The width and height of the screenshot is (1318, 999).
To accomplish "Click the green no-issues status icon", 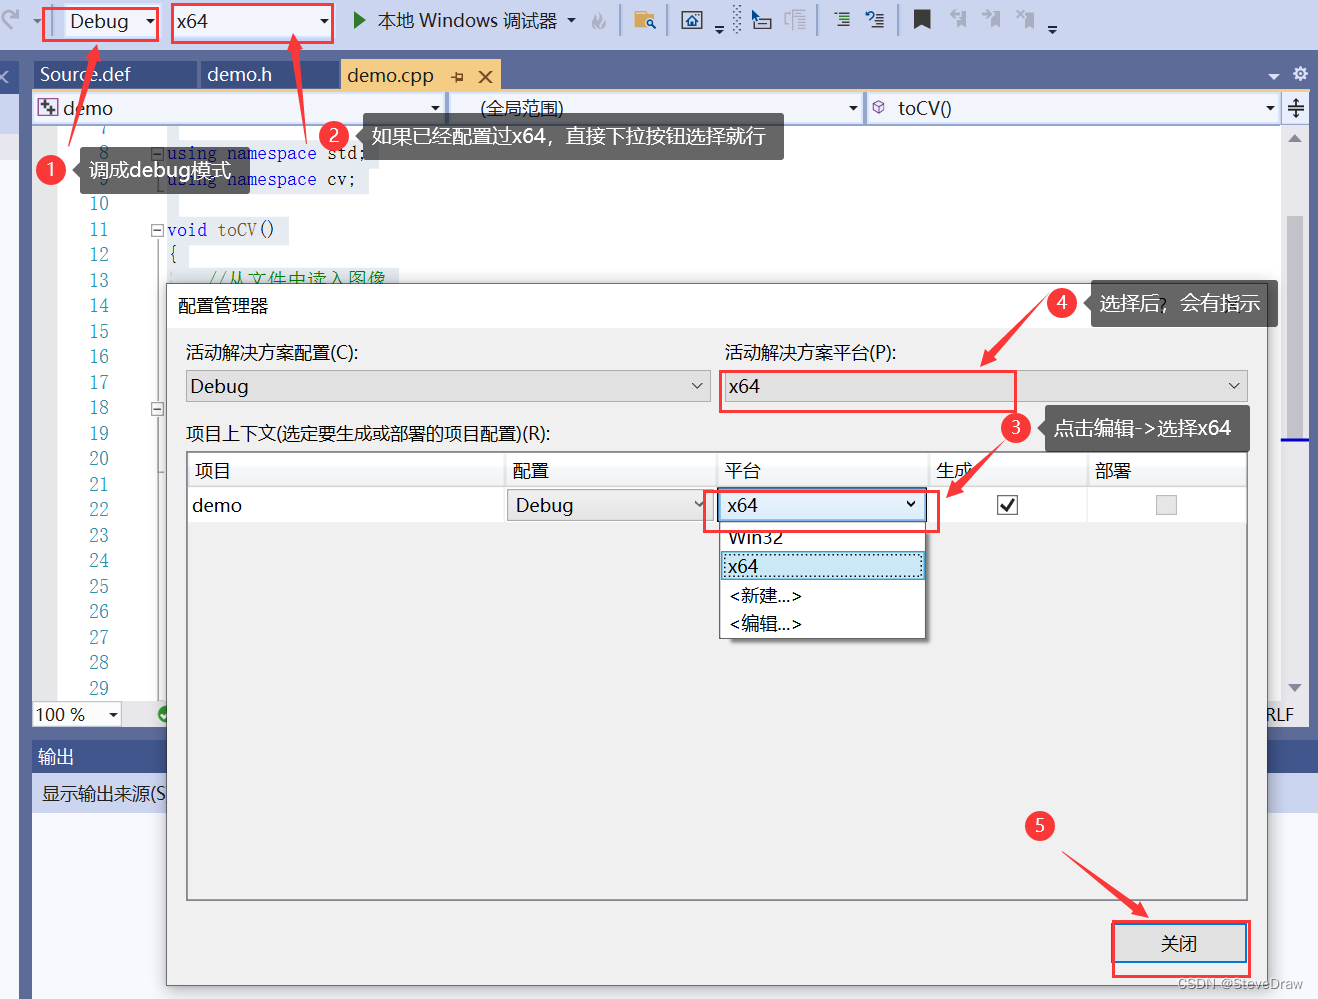I will tap(164, 714).
